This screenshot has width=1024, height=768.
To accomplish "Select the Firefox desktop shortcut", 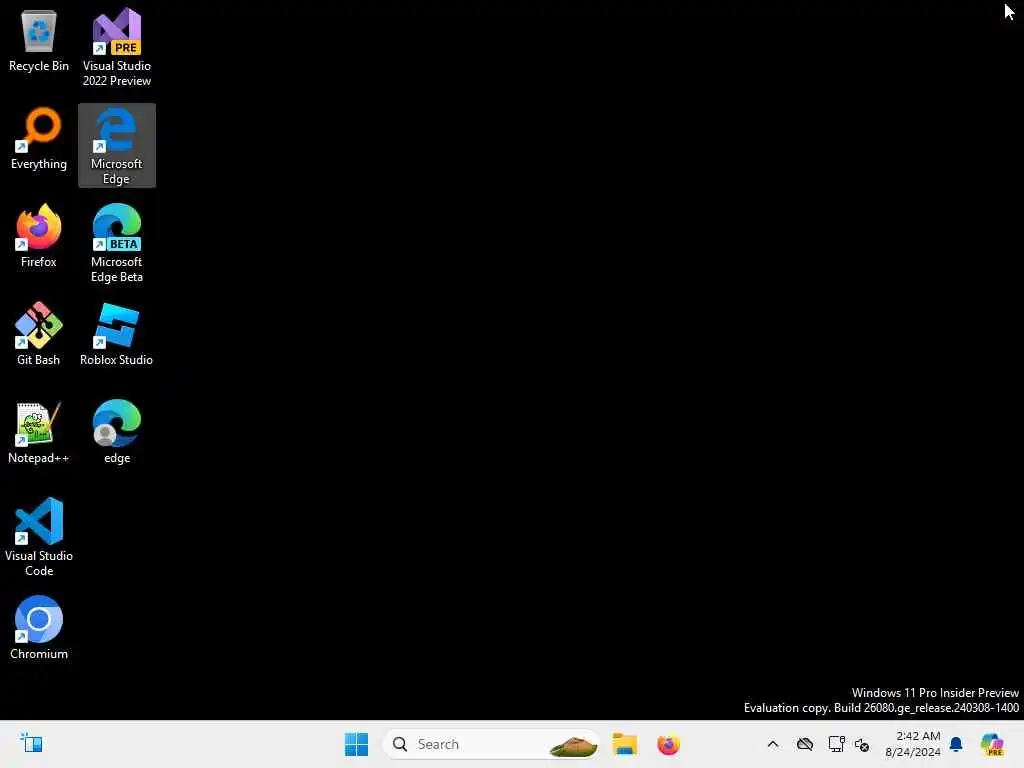I will [39, 236].
